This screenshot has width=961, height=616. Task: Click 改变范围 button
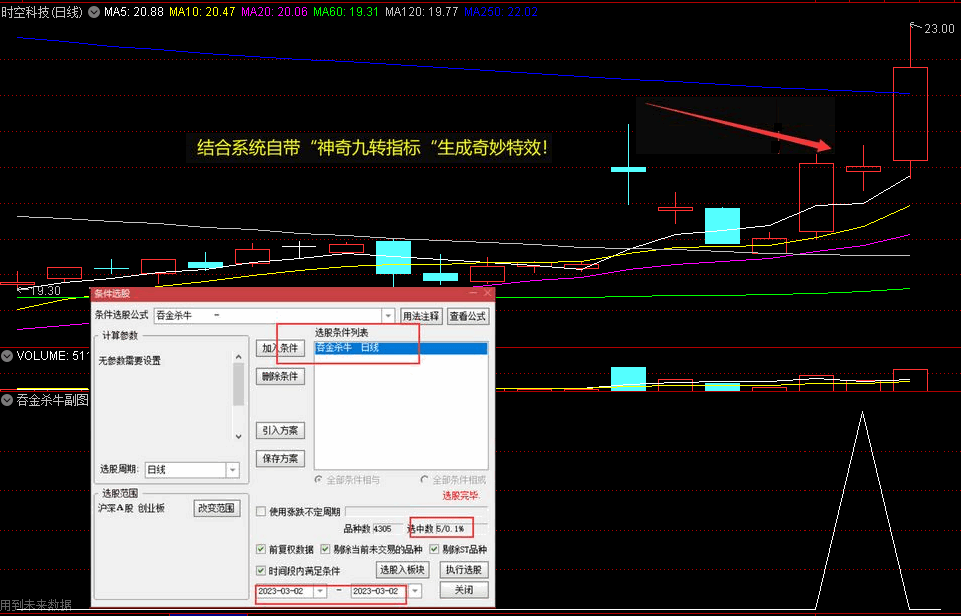tap(216, 508)
